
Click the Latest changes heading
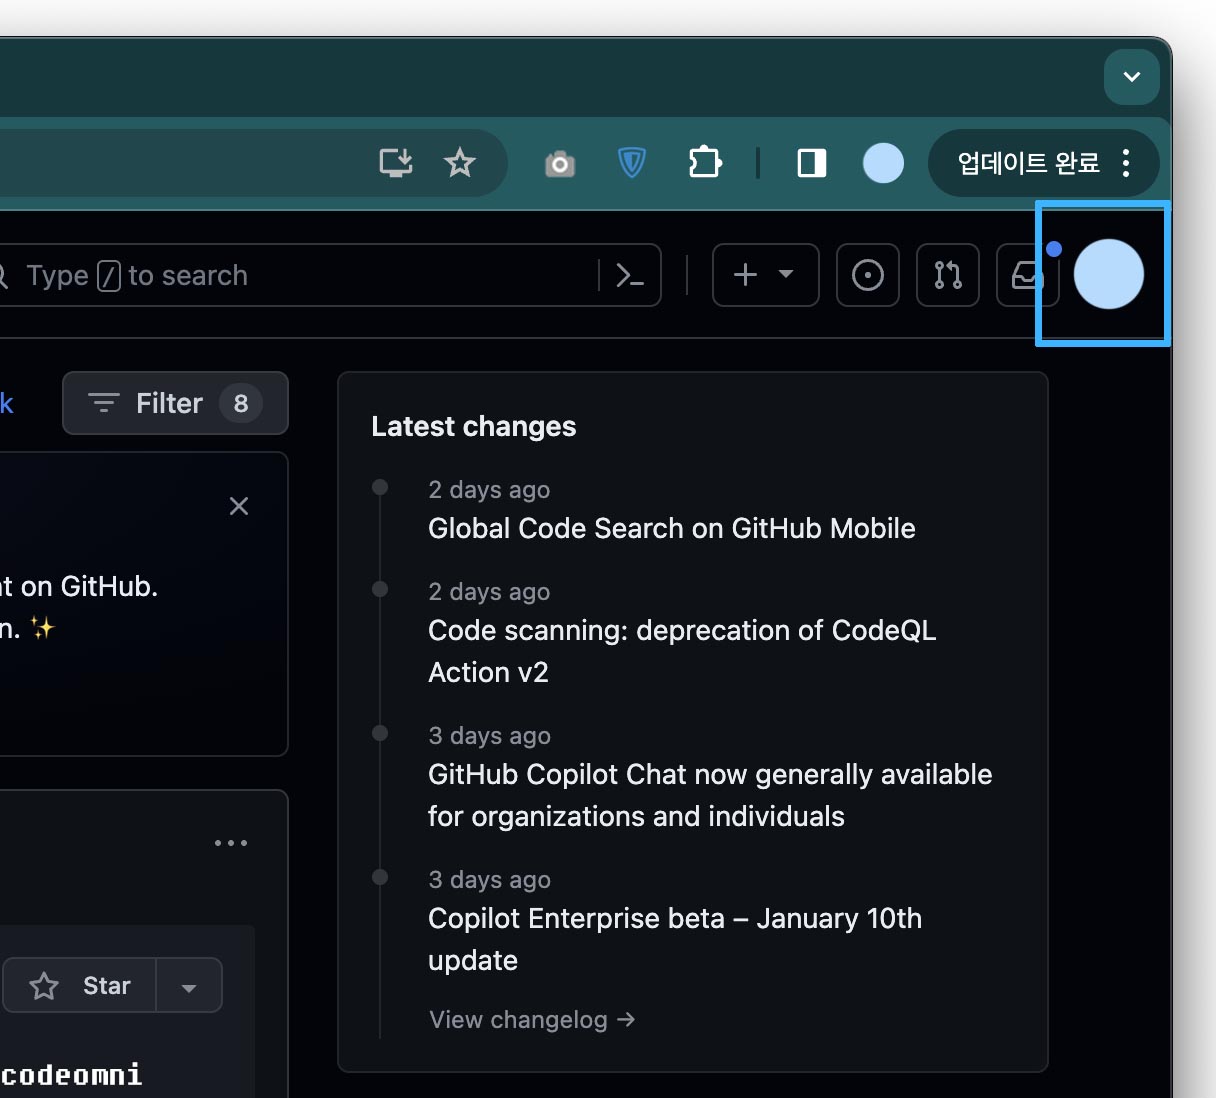click(474, 426)
